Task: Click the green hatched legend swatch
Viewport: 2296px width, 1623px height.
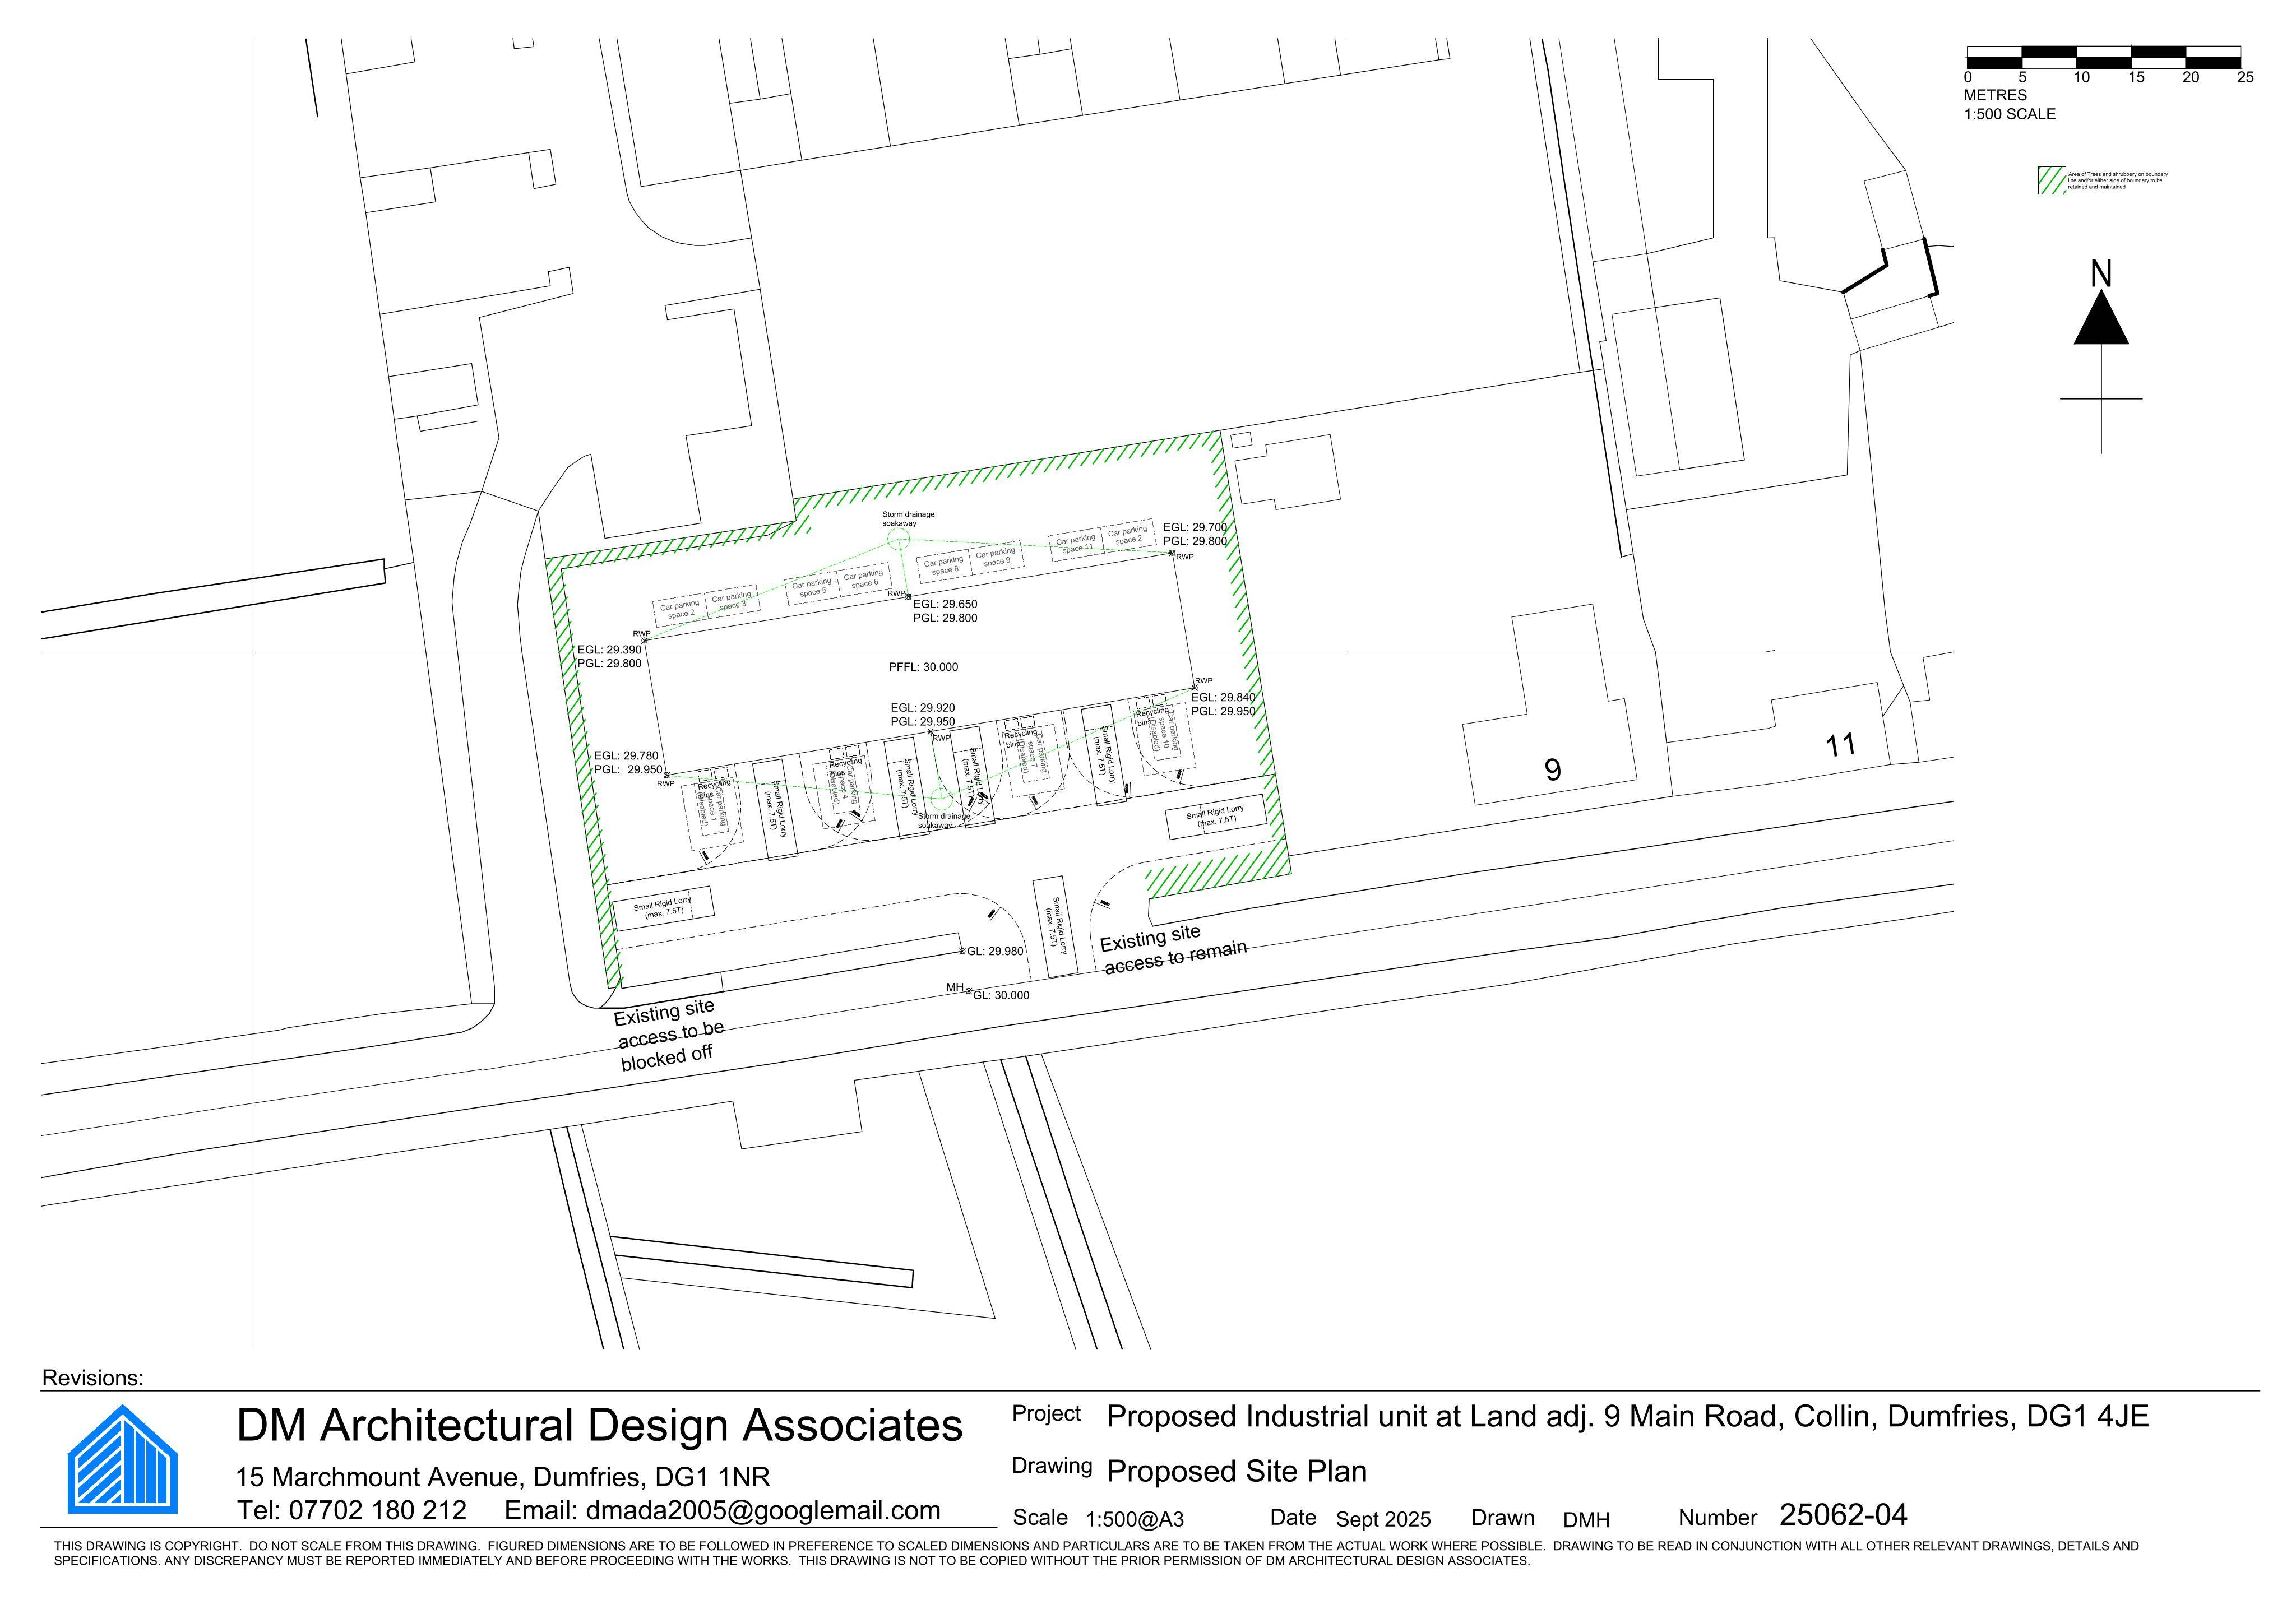Action: click(x=2052, y=181)
